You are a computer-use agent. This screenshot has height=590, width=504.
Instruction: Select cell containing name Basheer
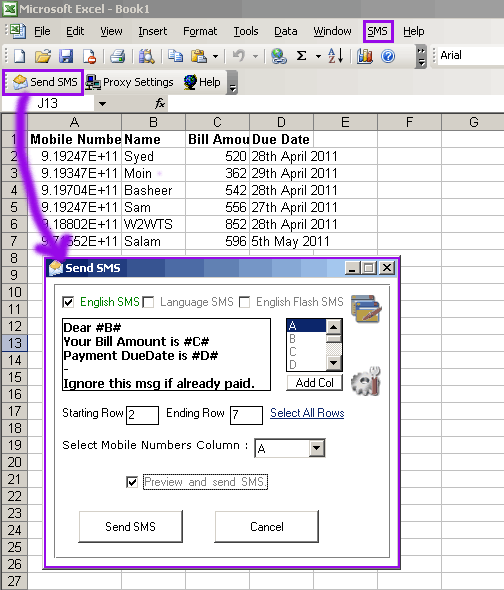[153, 190]
